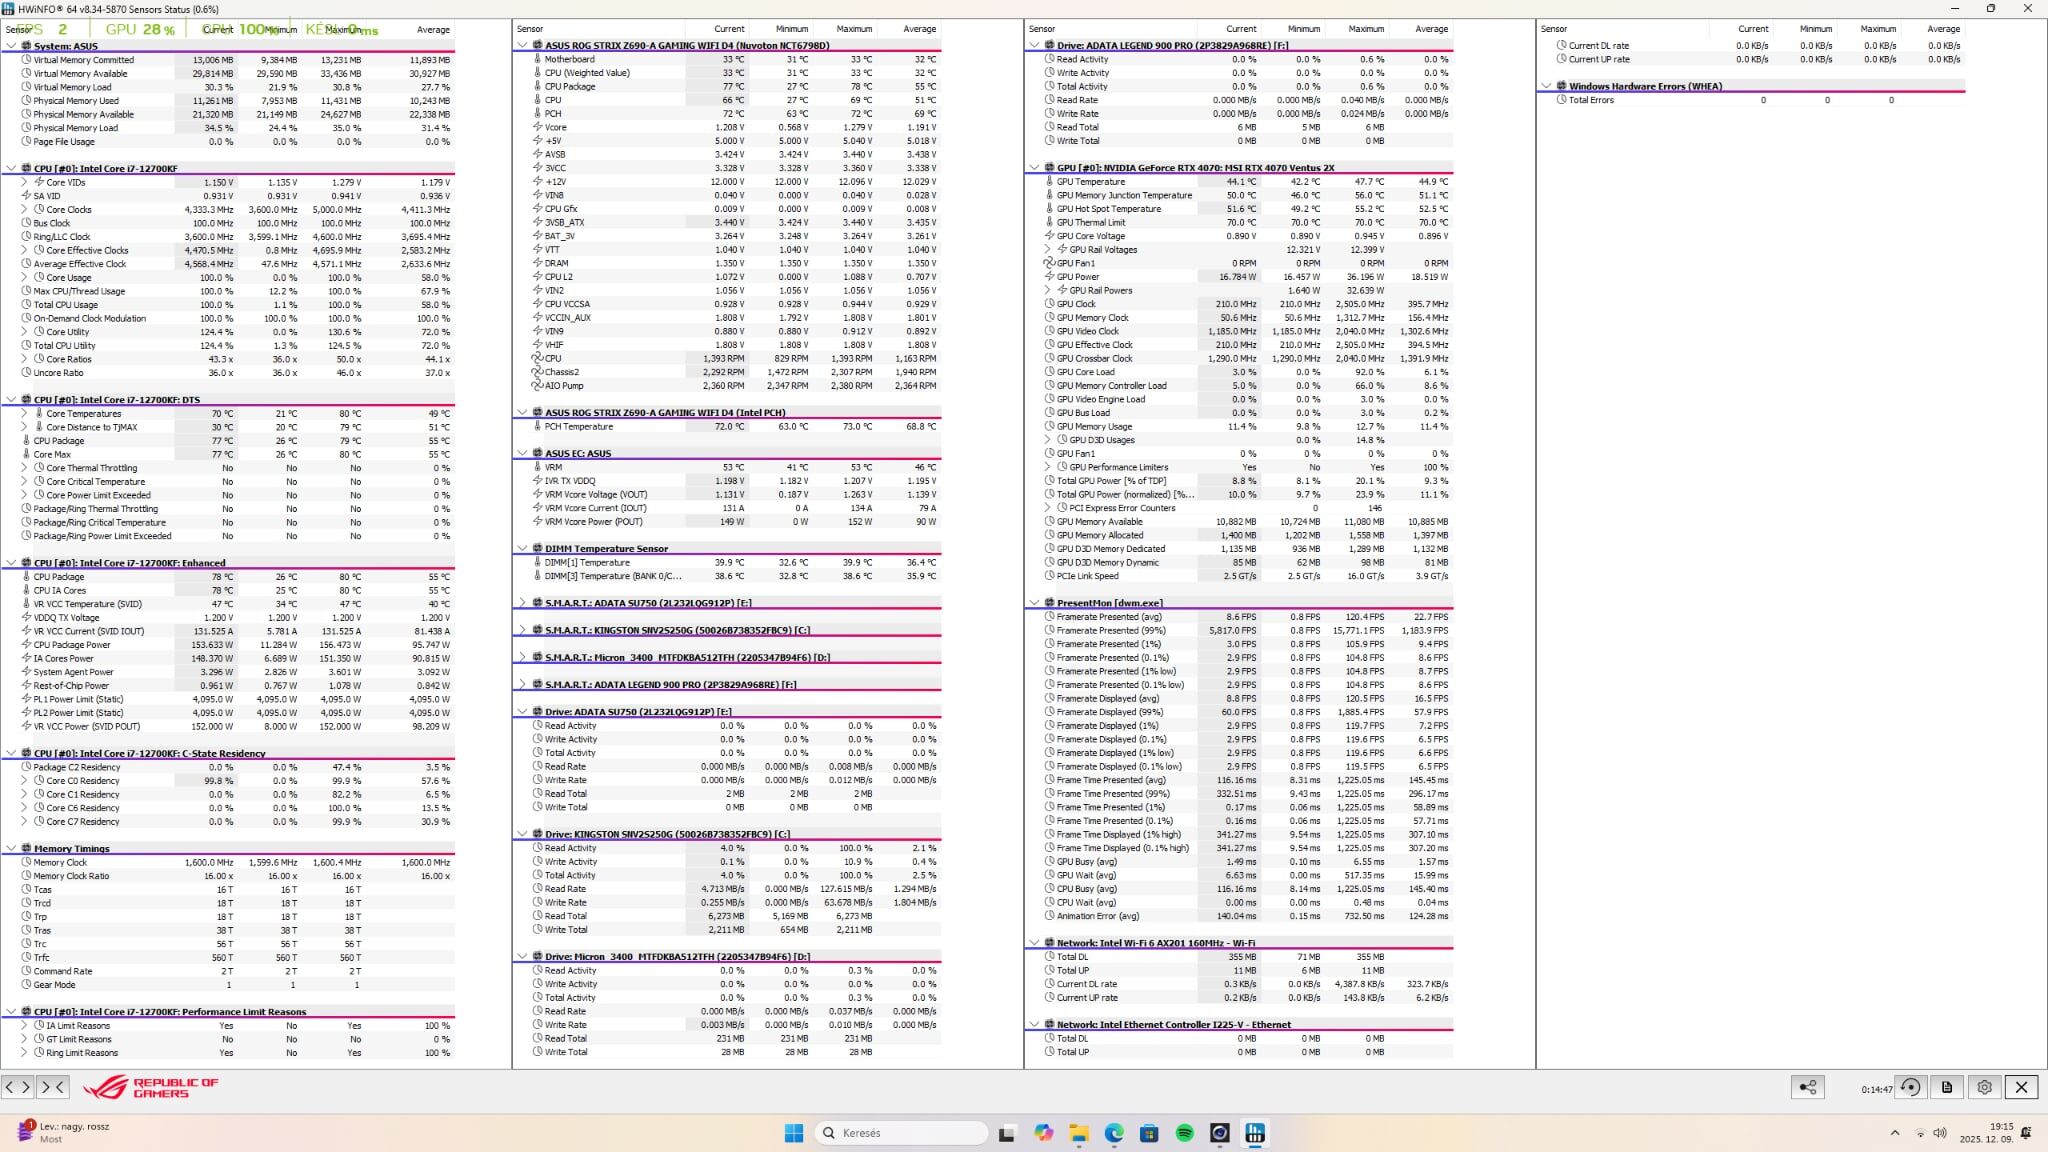
Task: Collapse the GPU [#0] NVIDIA GeForce RTX 4070 group
Action: coord(1034,168)
